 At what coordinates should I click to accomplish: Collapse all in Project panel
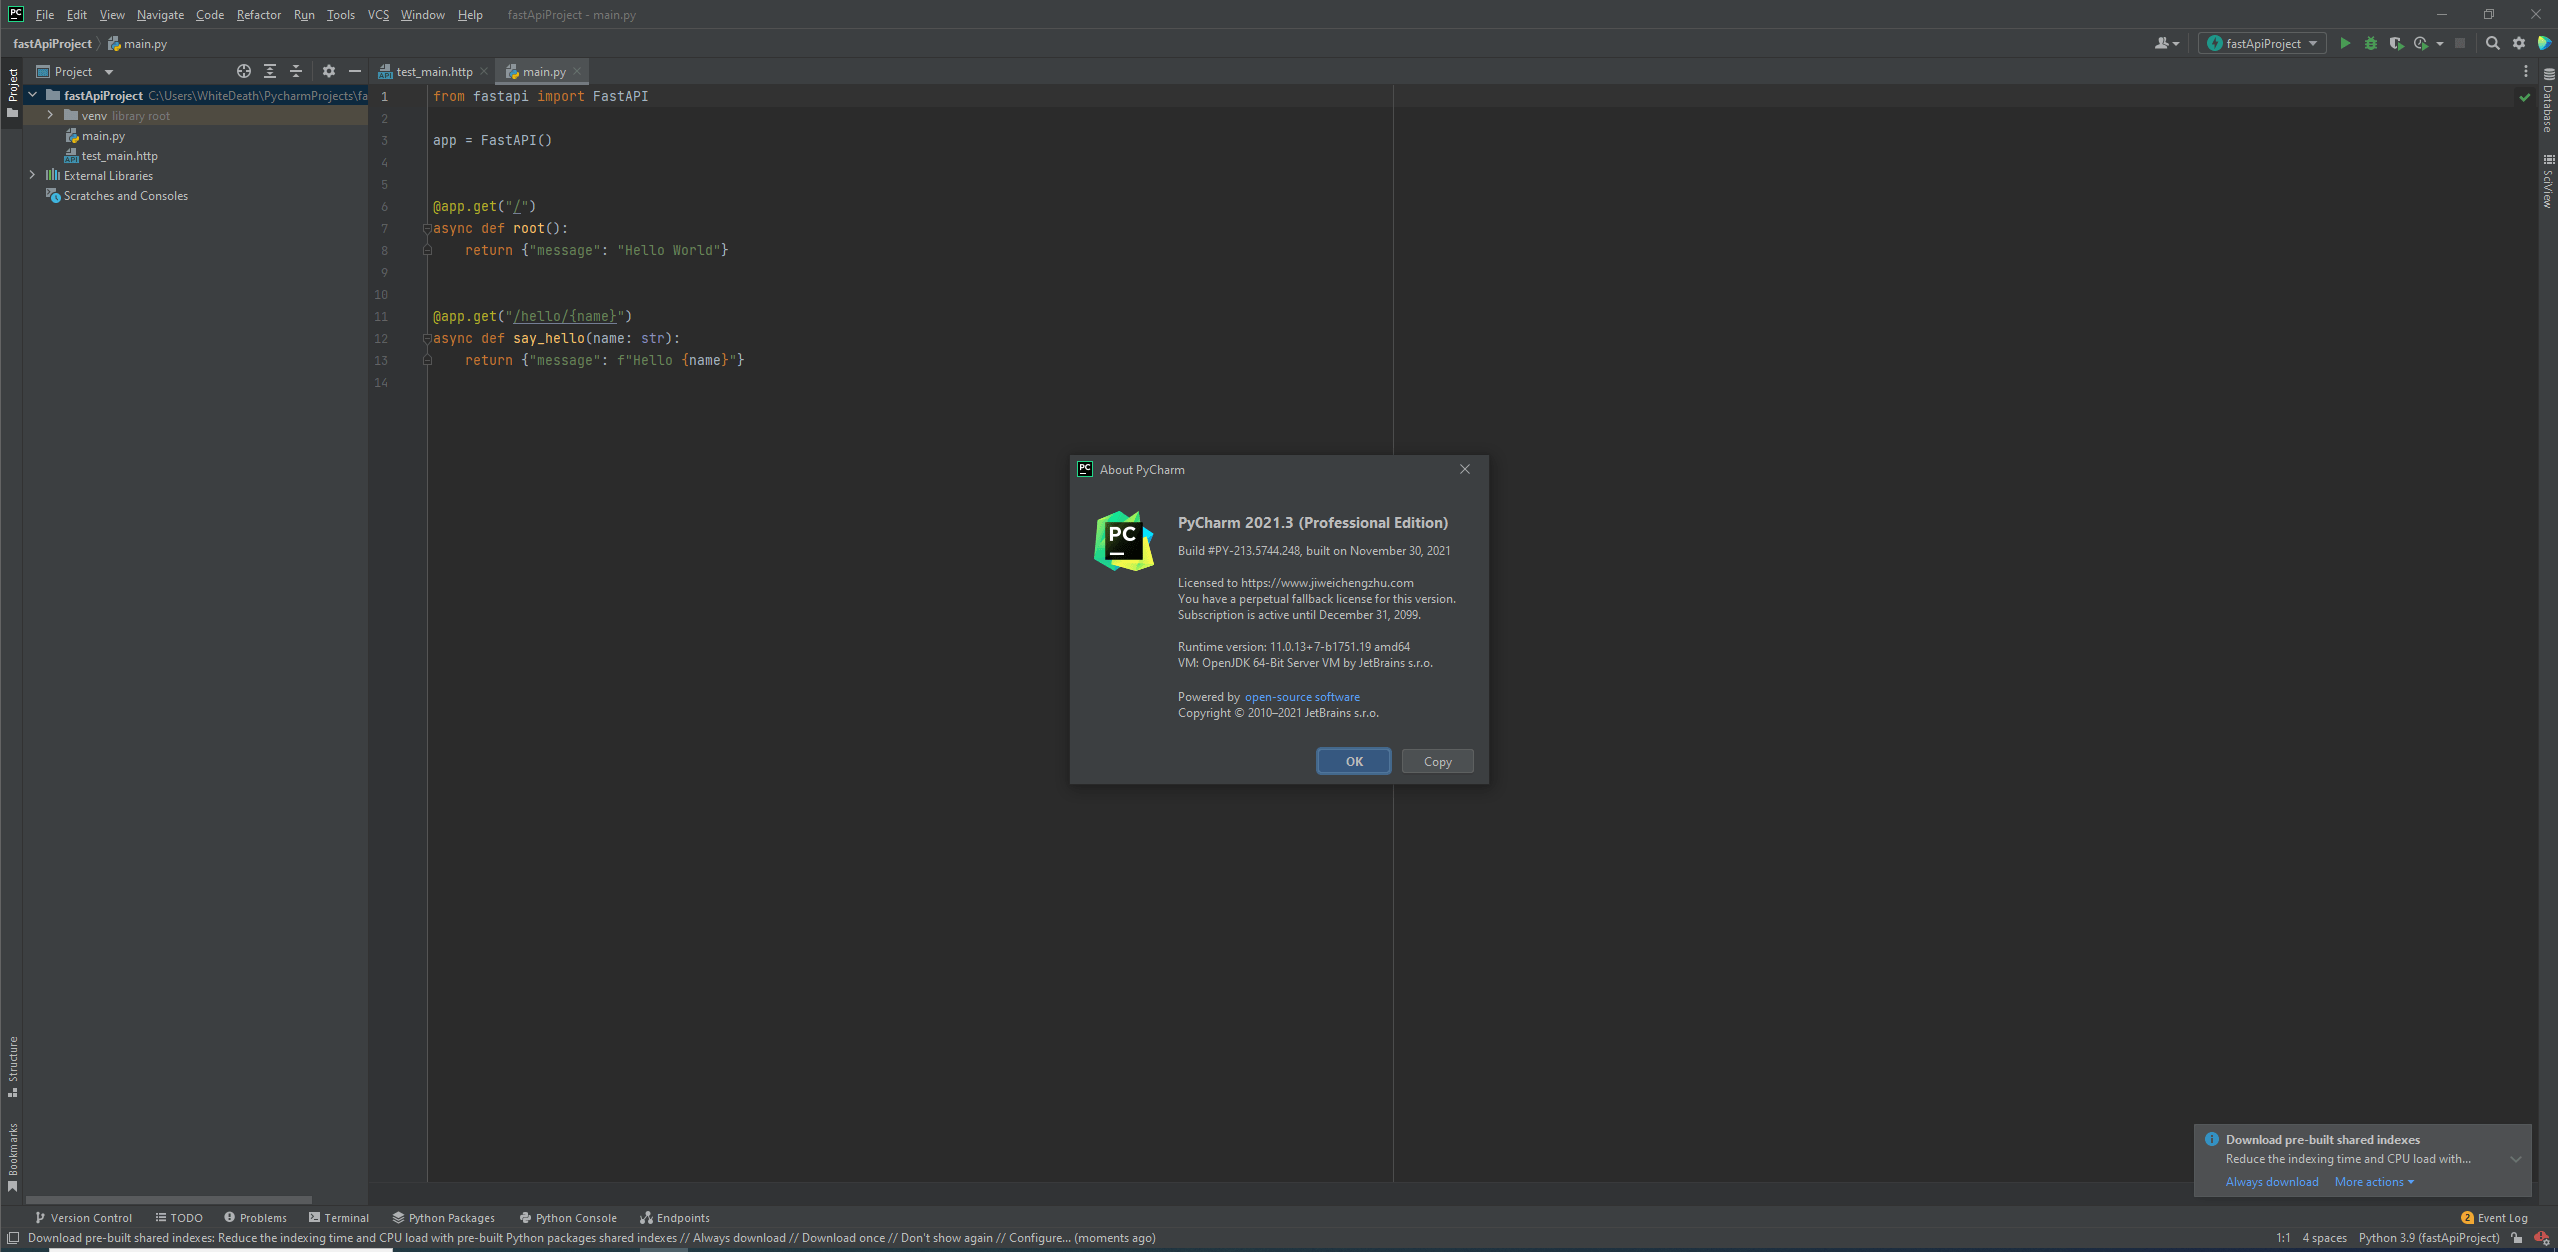[296, 71]
